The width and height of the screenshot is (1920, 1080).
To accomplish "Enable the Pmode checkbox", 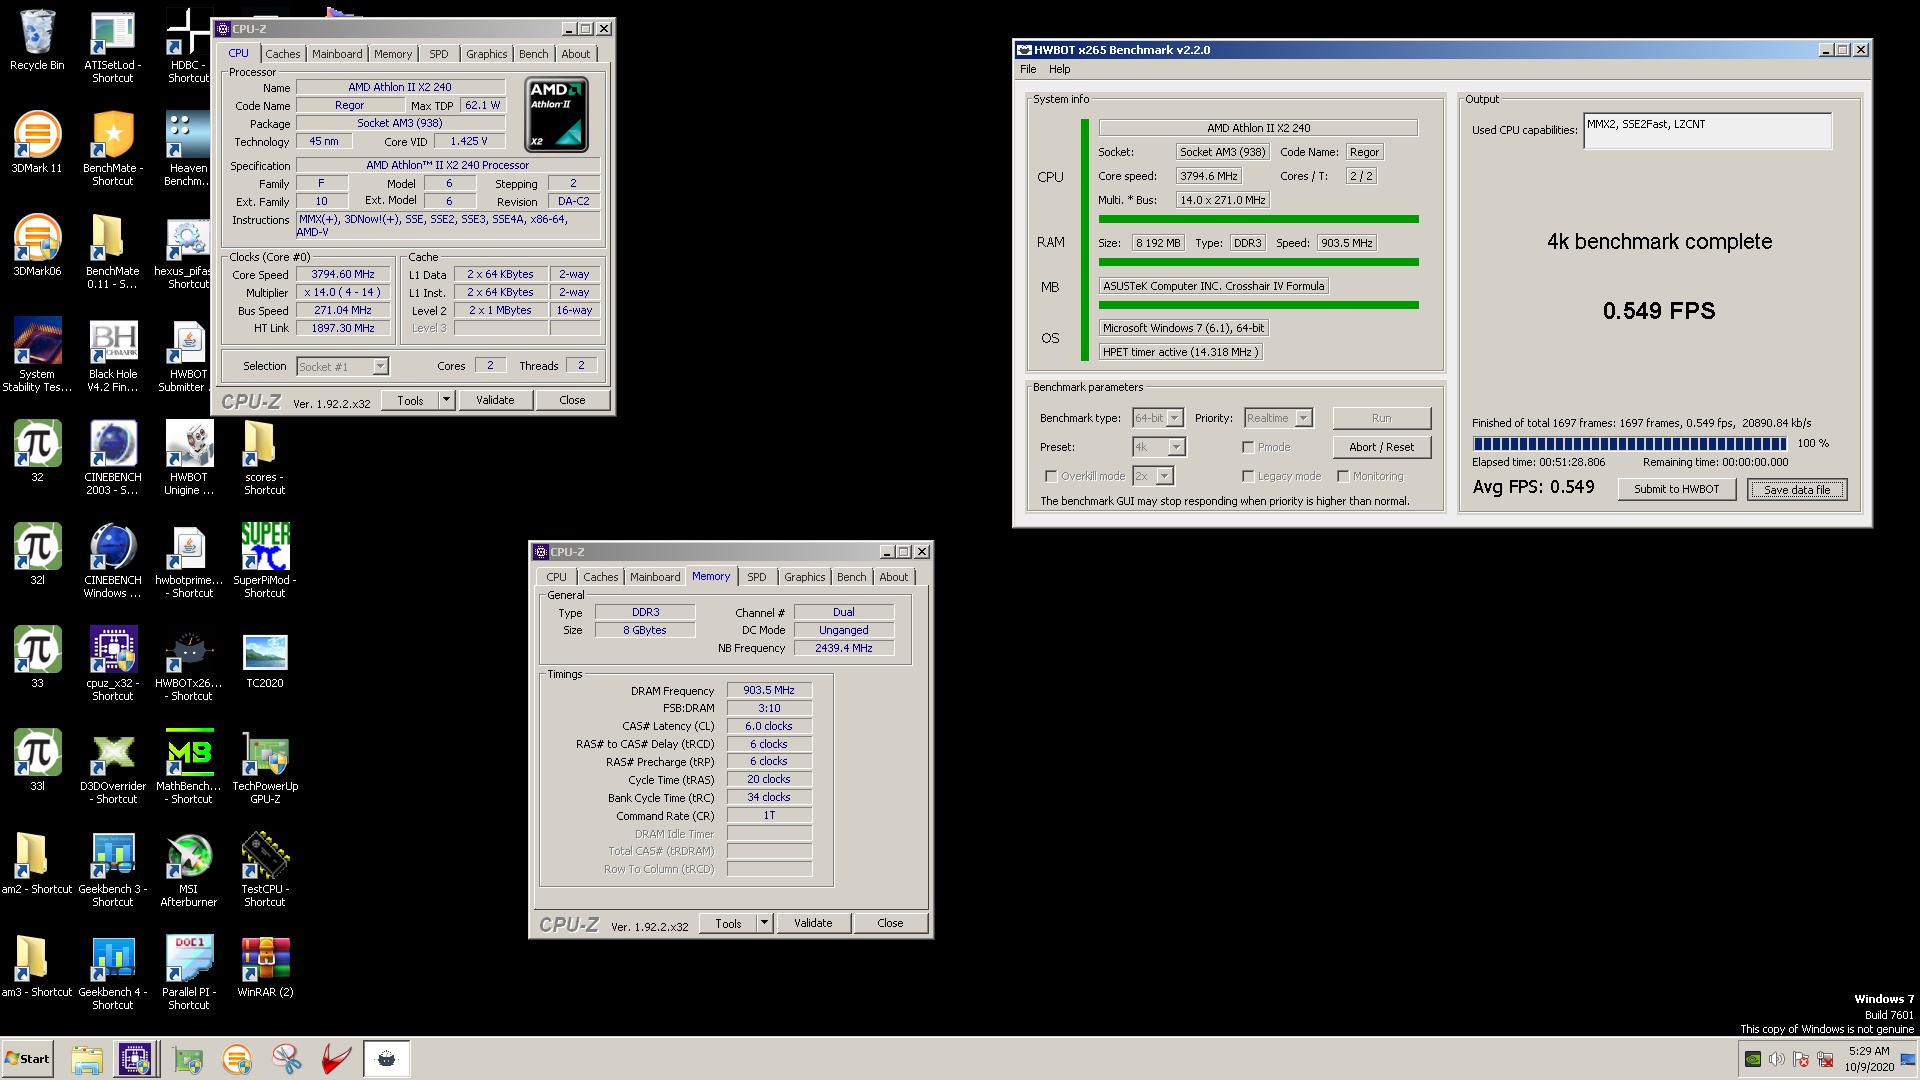I will (1248, 447).
